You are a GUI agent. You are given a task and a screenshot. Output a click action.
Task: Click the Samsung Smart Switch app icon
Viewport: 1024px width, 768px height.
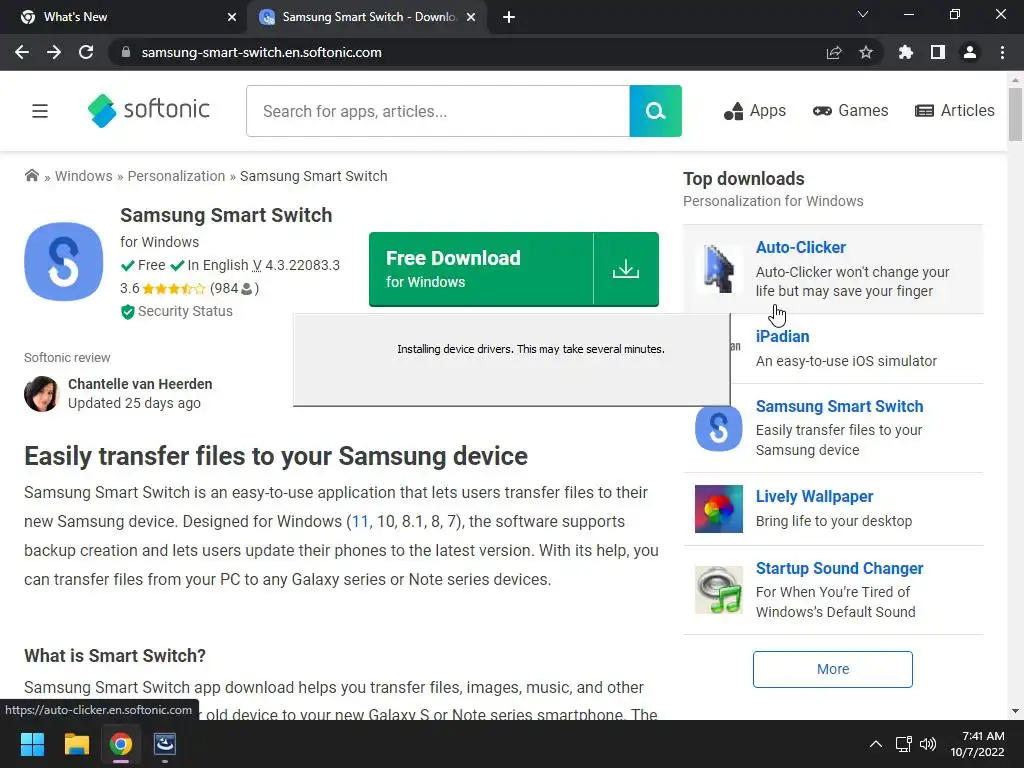click(x=63, y=261)
